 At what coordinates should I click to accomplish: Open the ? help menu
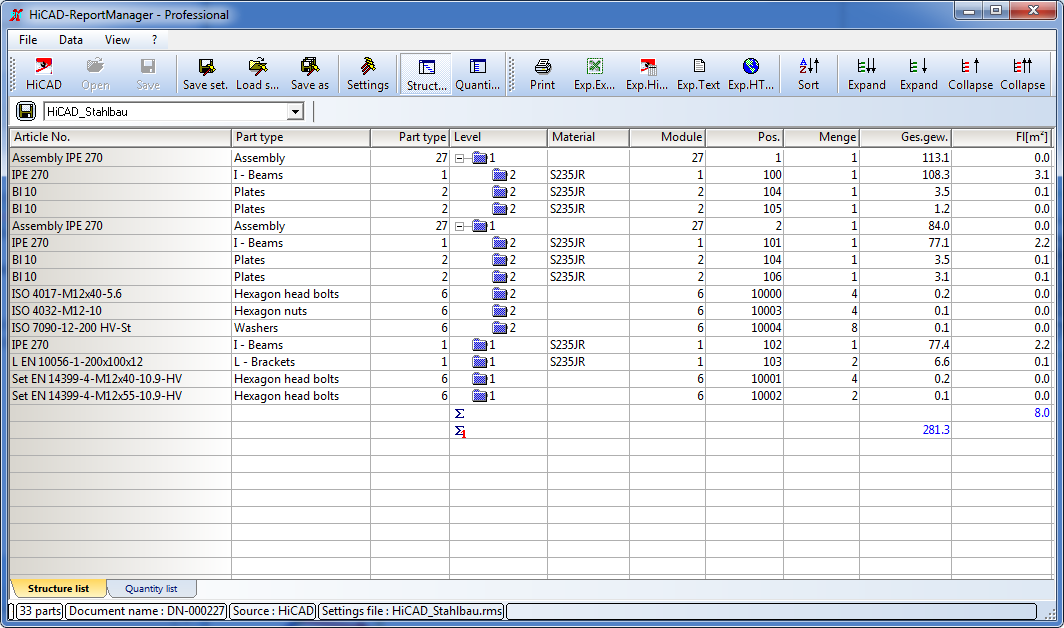click(x=155, y=40)
